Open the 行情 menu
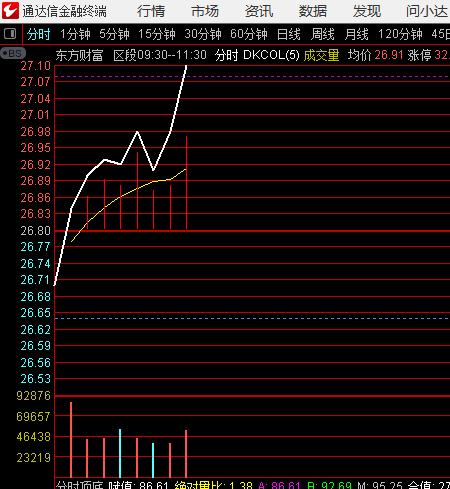The height and width of the screenshot is (489, 450). pyautogui.click(x=151, y=11)
